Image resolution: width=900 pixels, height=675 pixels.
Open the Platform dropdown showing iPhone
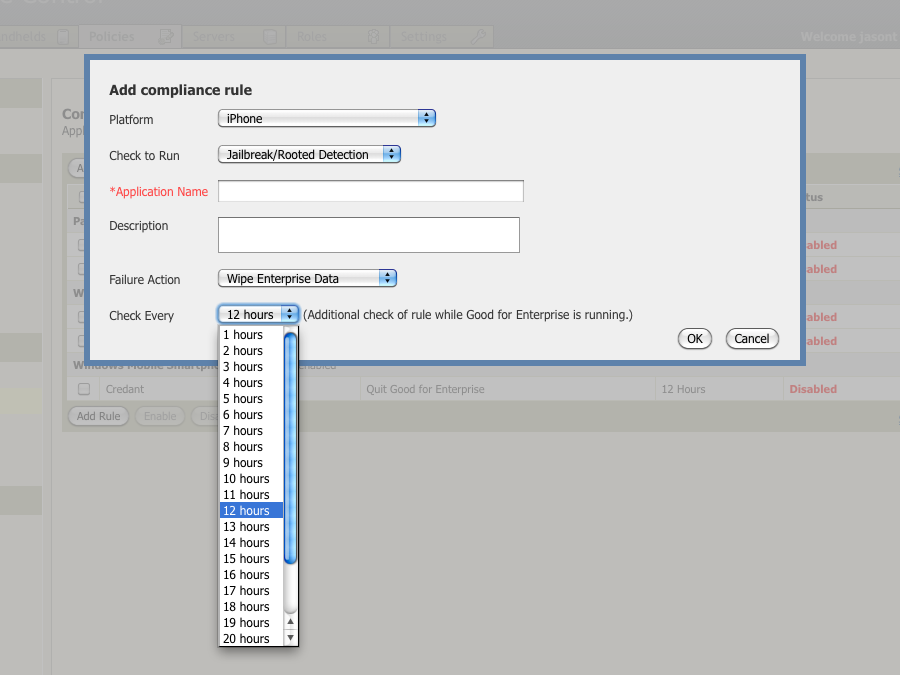327,118
